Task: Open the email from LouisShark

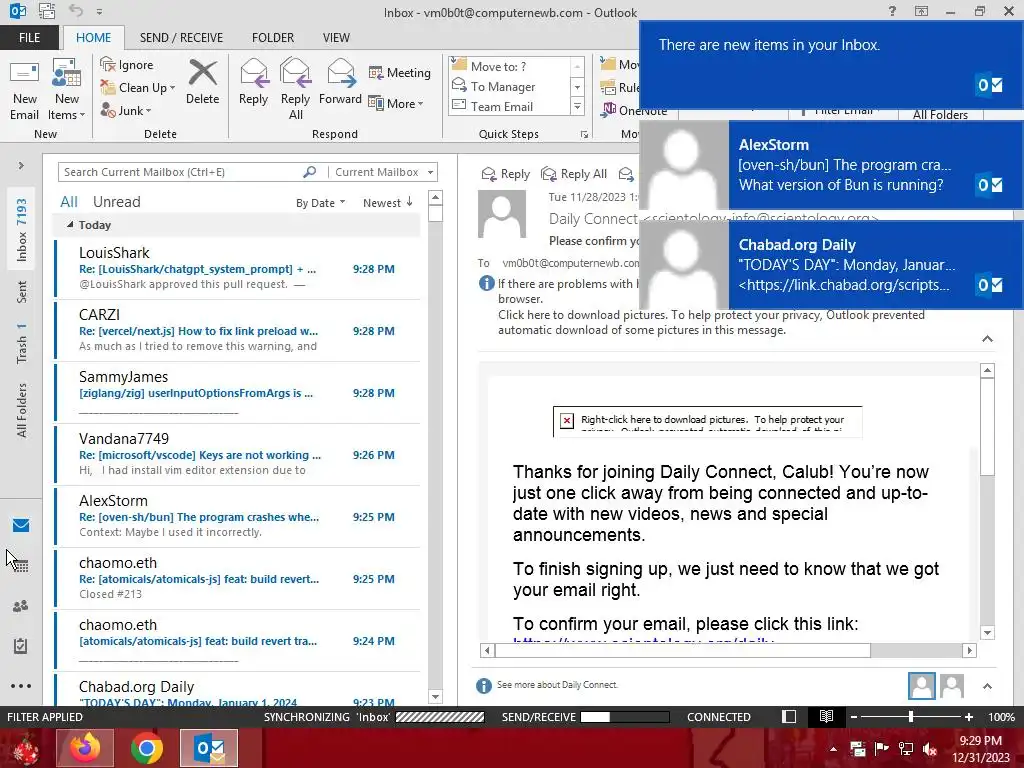Action: 238,268
